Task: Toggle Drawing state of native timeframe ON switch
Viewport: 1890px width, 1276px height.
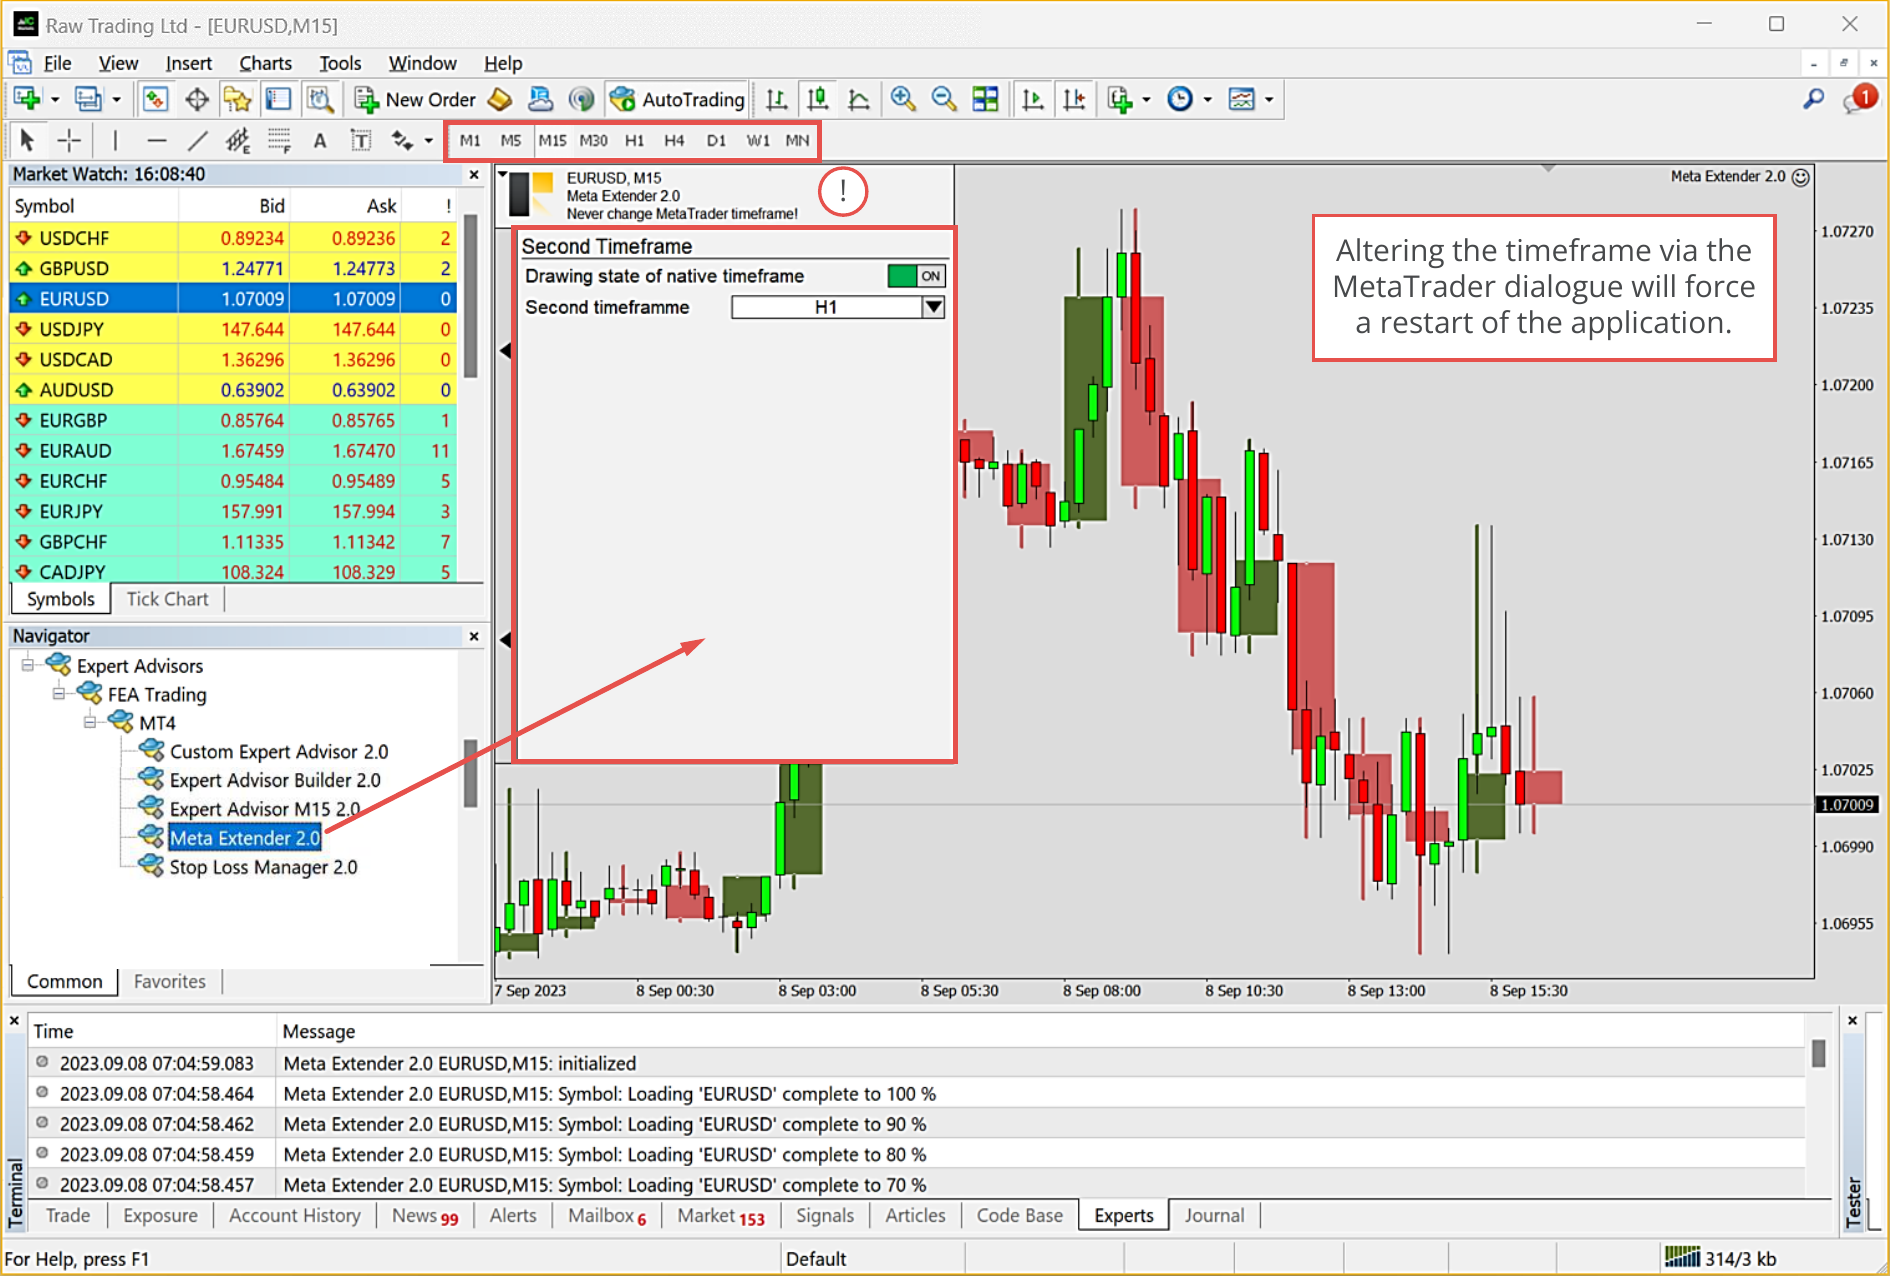Action: coord(916,276)
